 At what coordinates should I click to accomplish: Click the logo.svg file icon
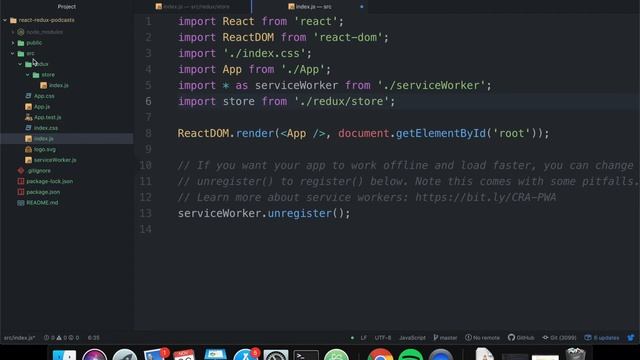click(28, 149)
